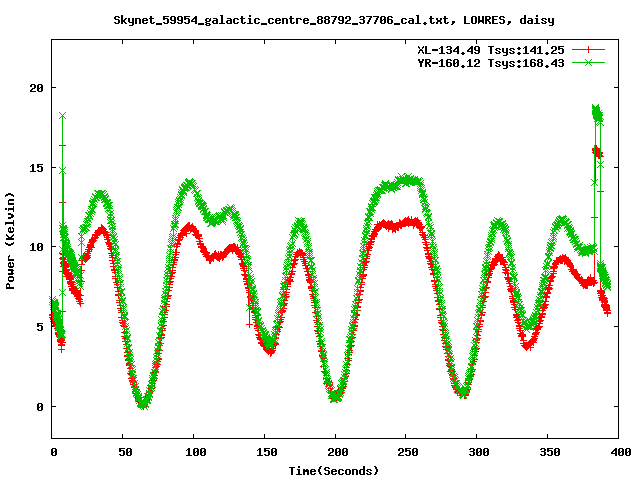Click the x-axis tick label 100
Screen dimensions: 640x480
click(x=196, y=452)
